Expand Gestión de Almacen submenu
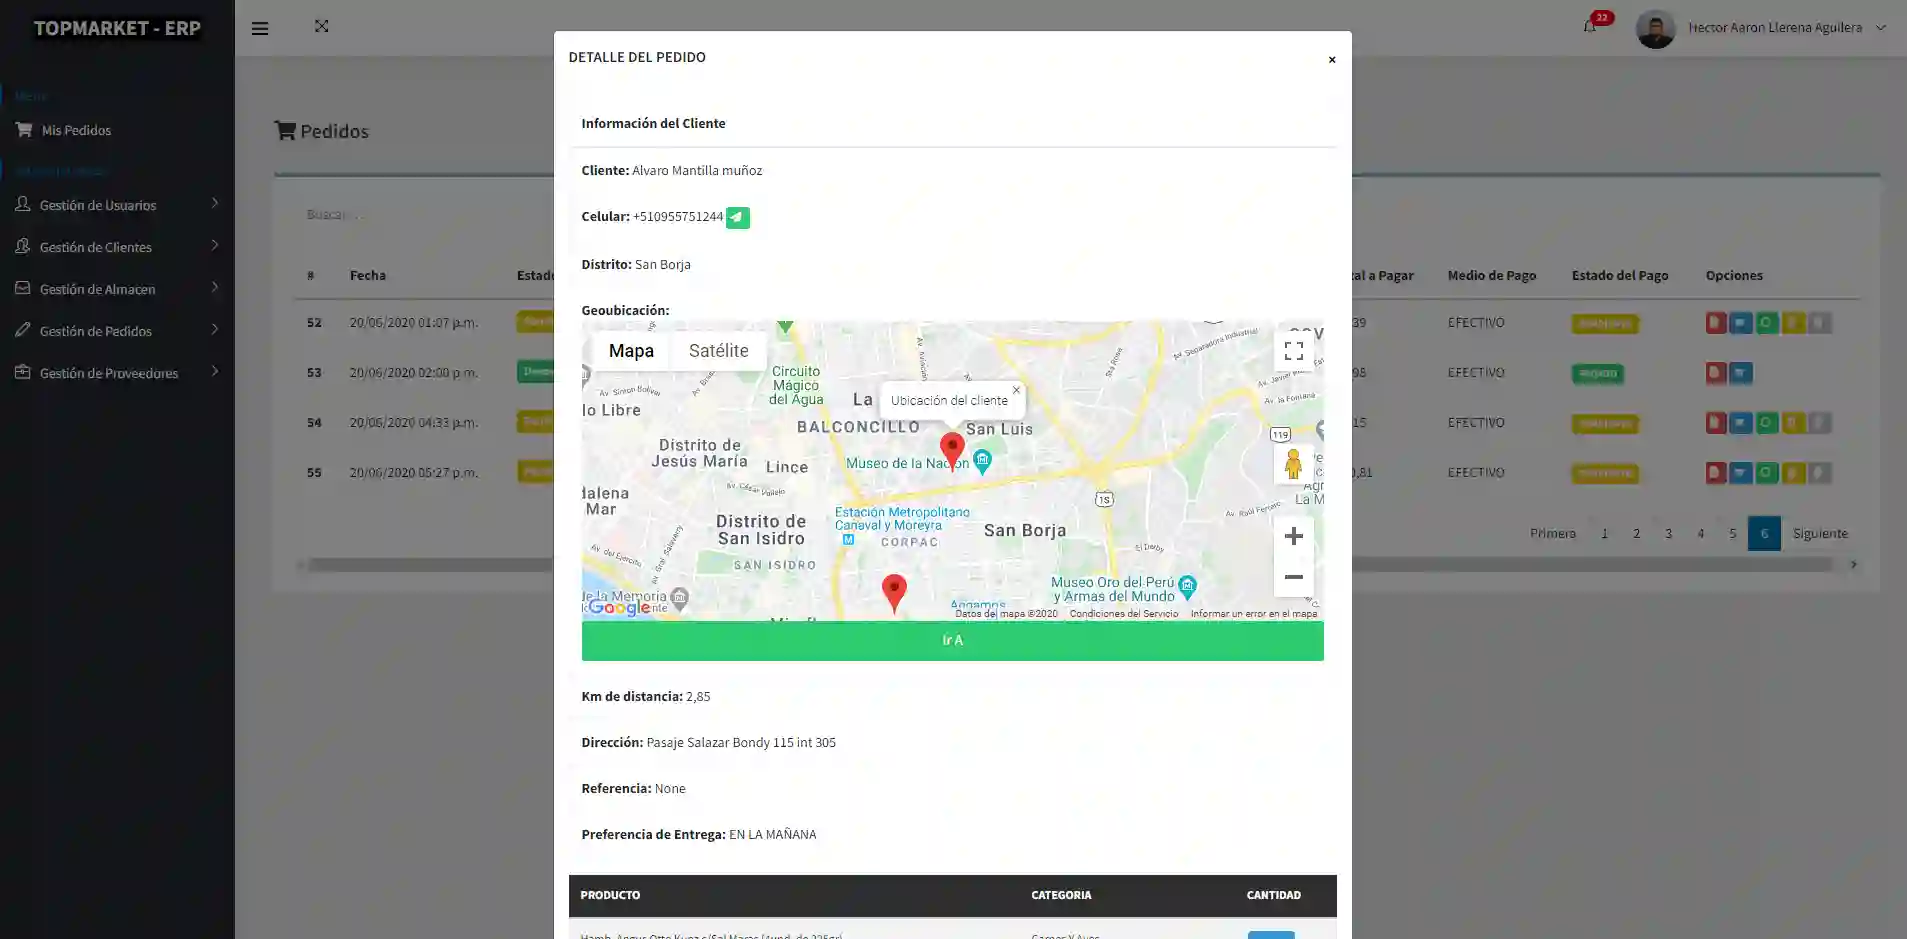Screen dimensions: 1907x939 116,289
